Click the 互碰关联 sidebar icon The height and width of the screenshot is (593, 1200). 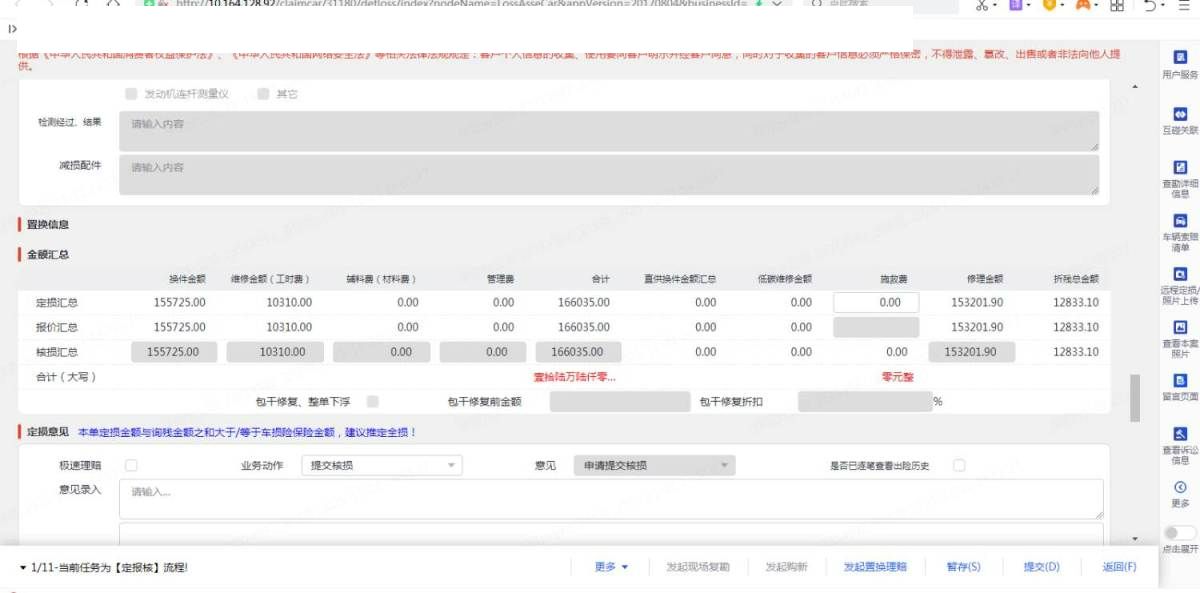(x=1180, y=115)
